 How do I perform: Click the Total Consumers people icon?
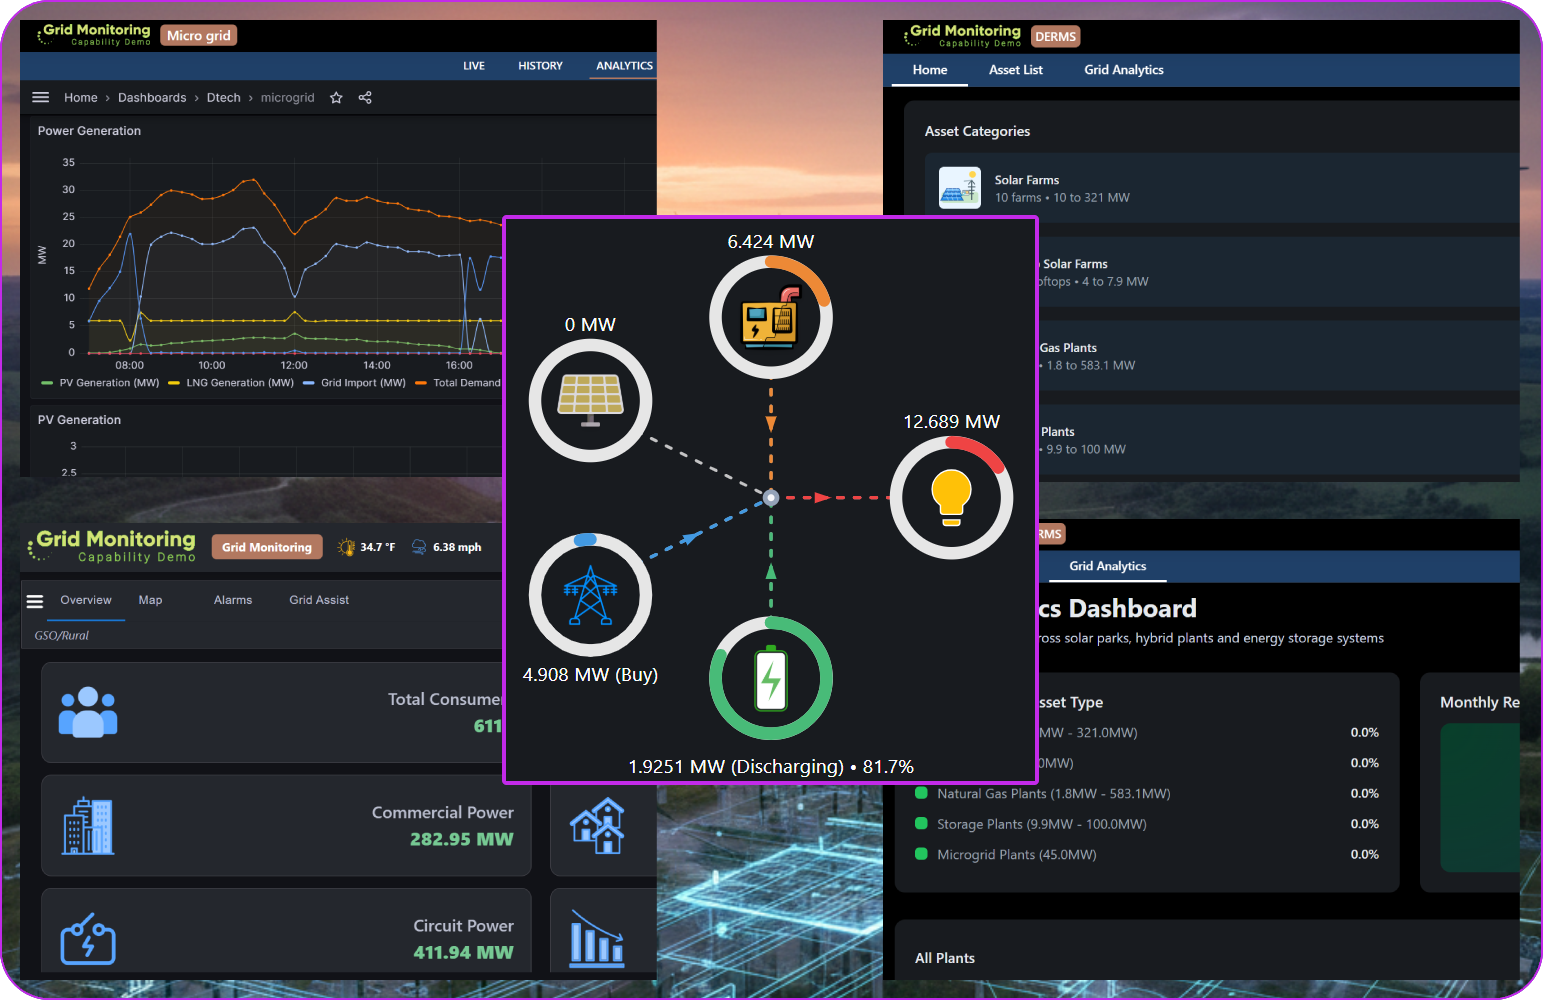click(x=88, y=712)
